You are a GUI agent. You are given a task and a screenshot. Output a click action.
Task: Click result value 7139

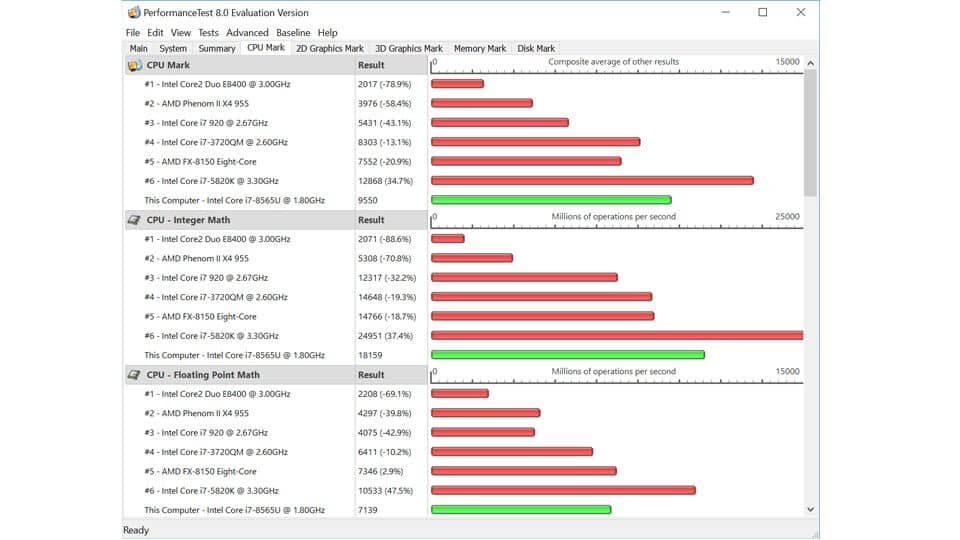click(367, 510)
